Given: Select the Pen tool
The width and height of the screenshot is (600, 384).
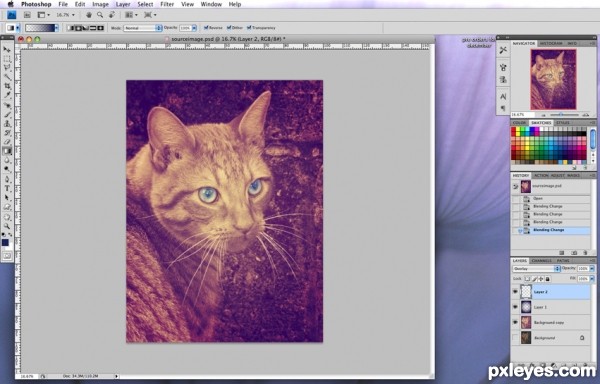Looking at the screenshot, I should point(7,179).
